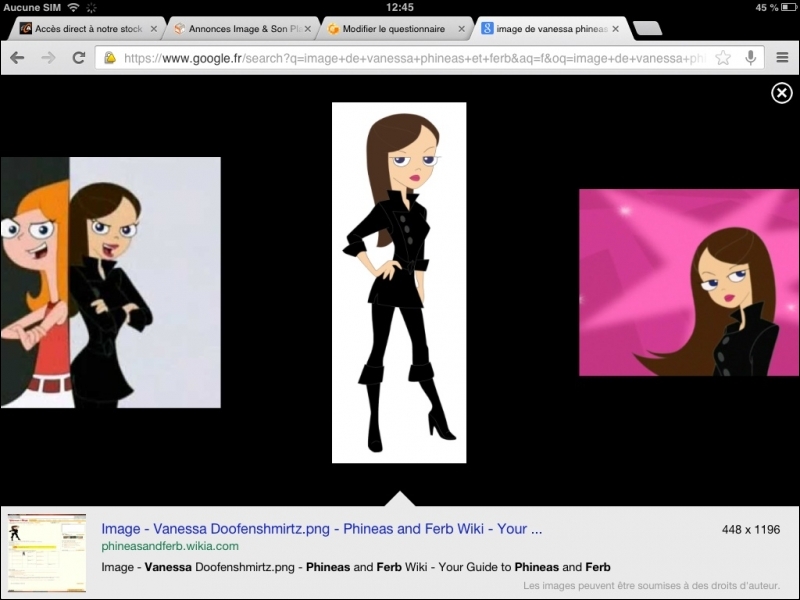800x600 pixels.
Task: Click the 'Les images peuvent être soumises' copyright notice
Action: pos(652,585)
